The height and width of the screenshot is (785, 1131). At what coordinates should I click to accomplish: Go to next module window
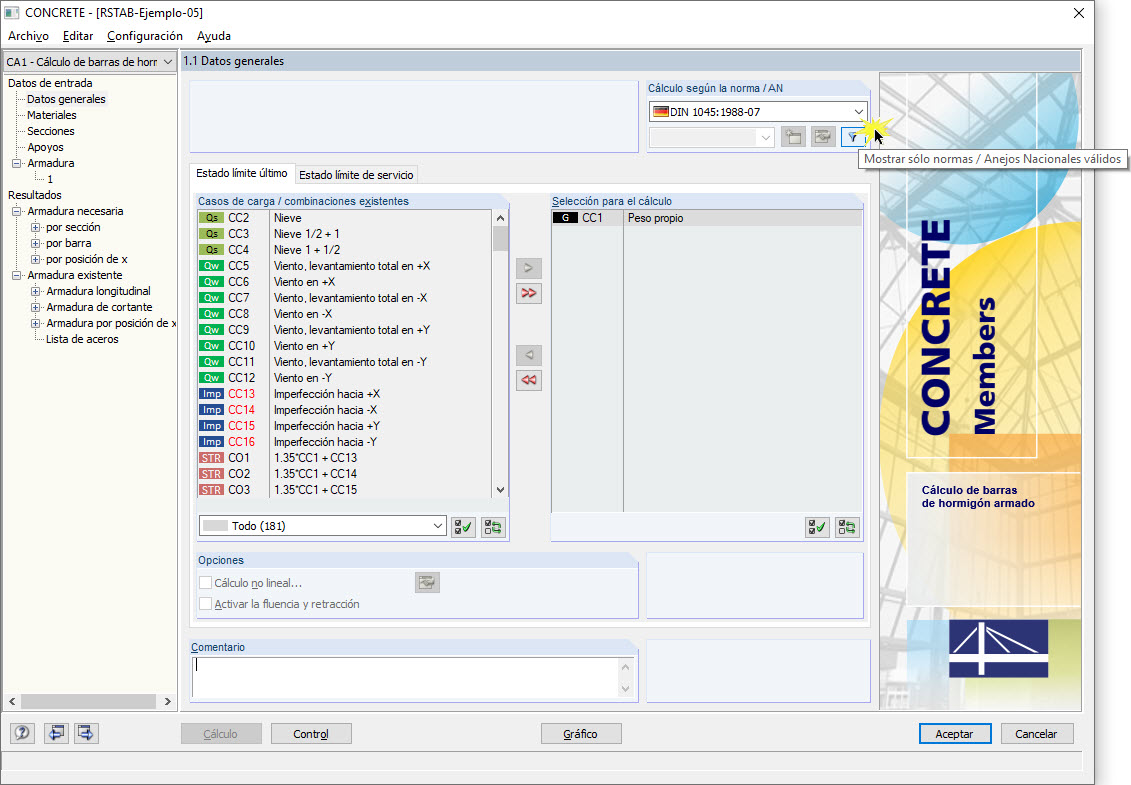click(x=86, y=733)
